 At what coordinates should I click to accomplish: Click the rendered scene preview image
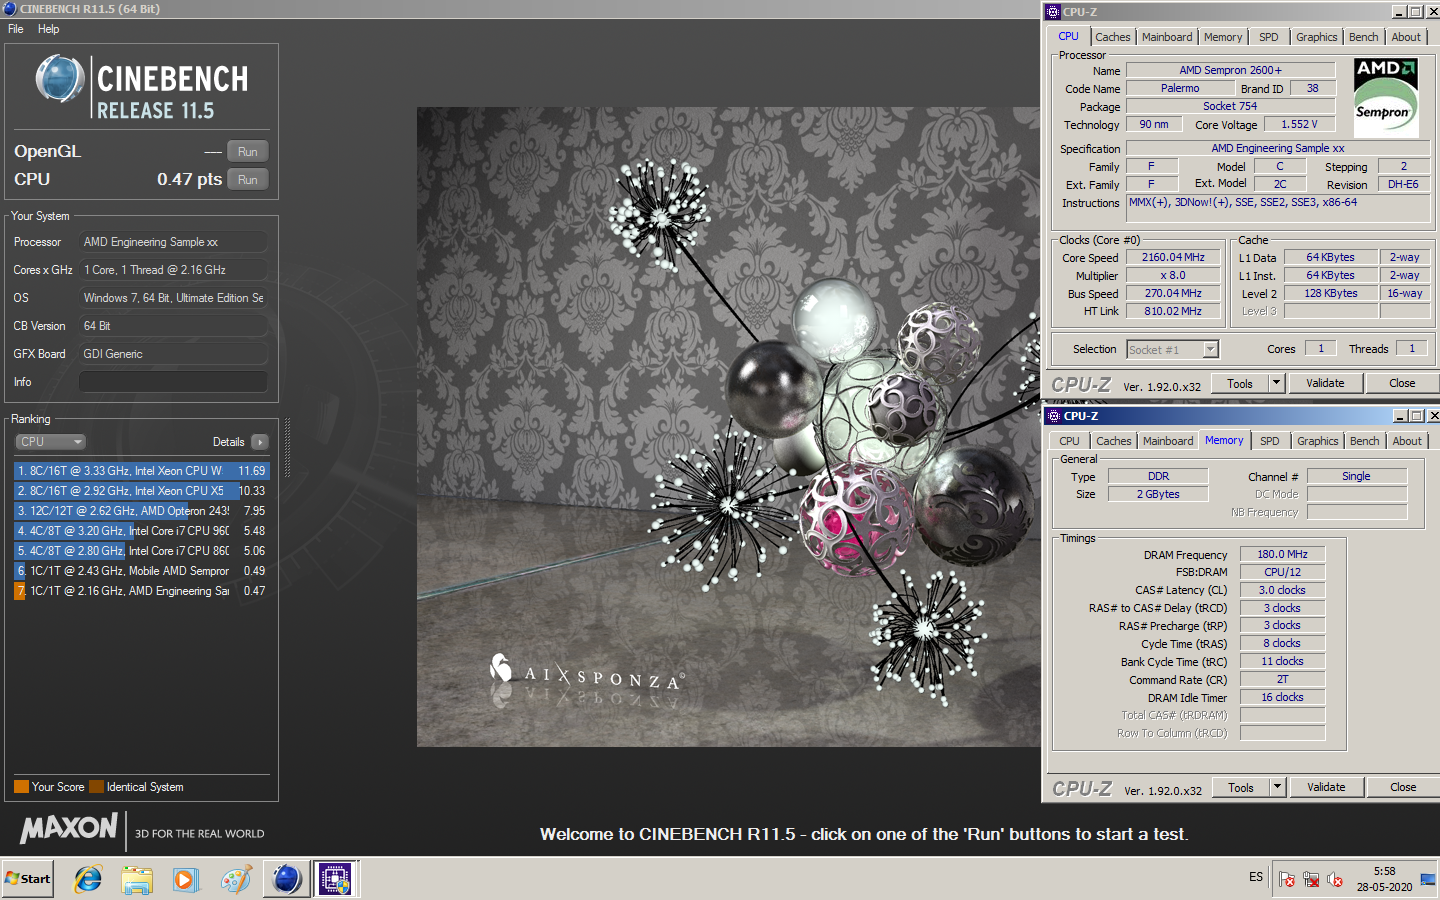pos(729,427)
